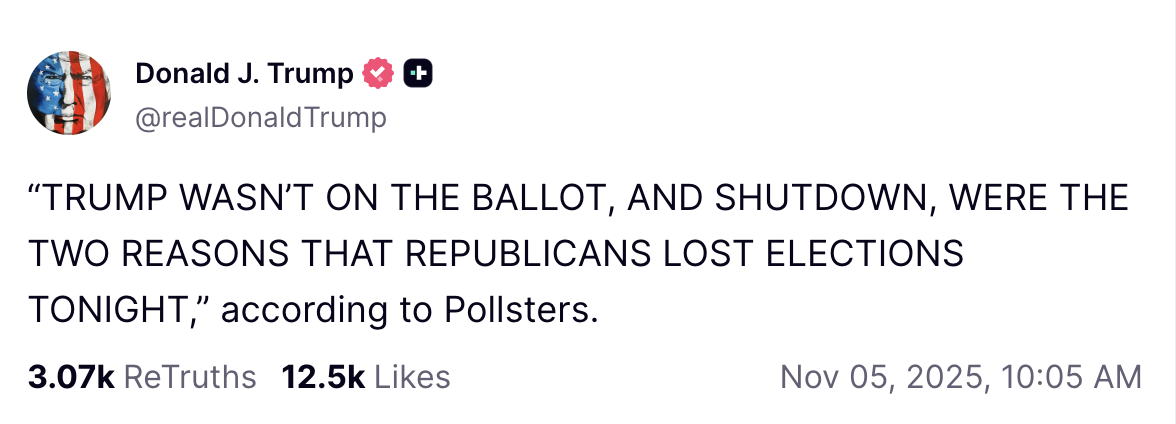Open the @realDonaldTrump handle
The width and height of the screenshot is (1176, 424).
(x=260, y=118)
